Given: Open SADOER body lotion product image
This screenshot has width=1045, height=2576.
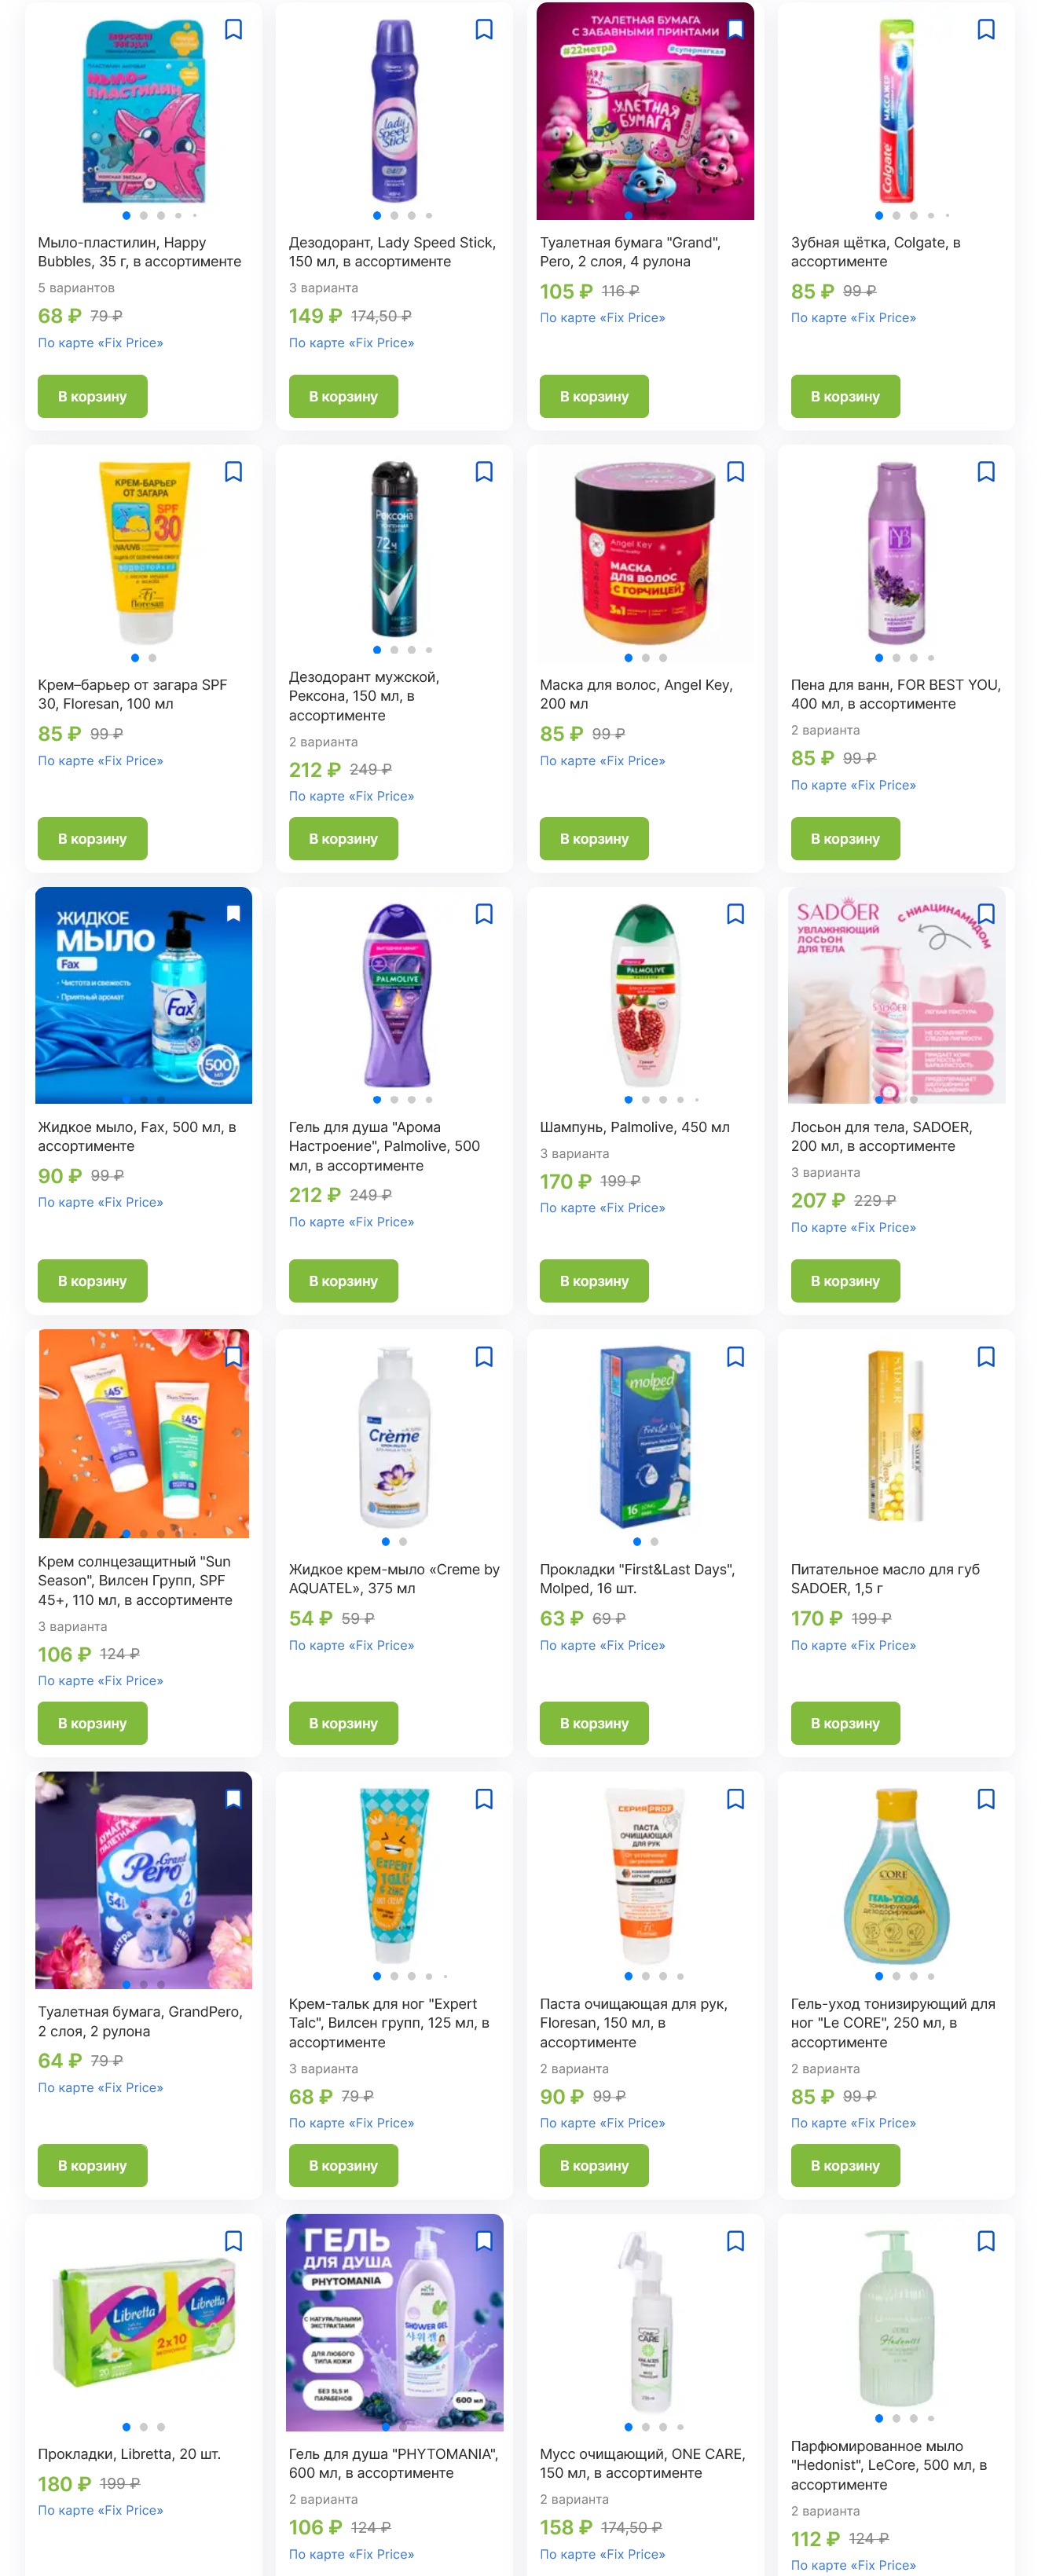Looking at the screenshot, I should 896,995.
